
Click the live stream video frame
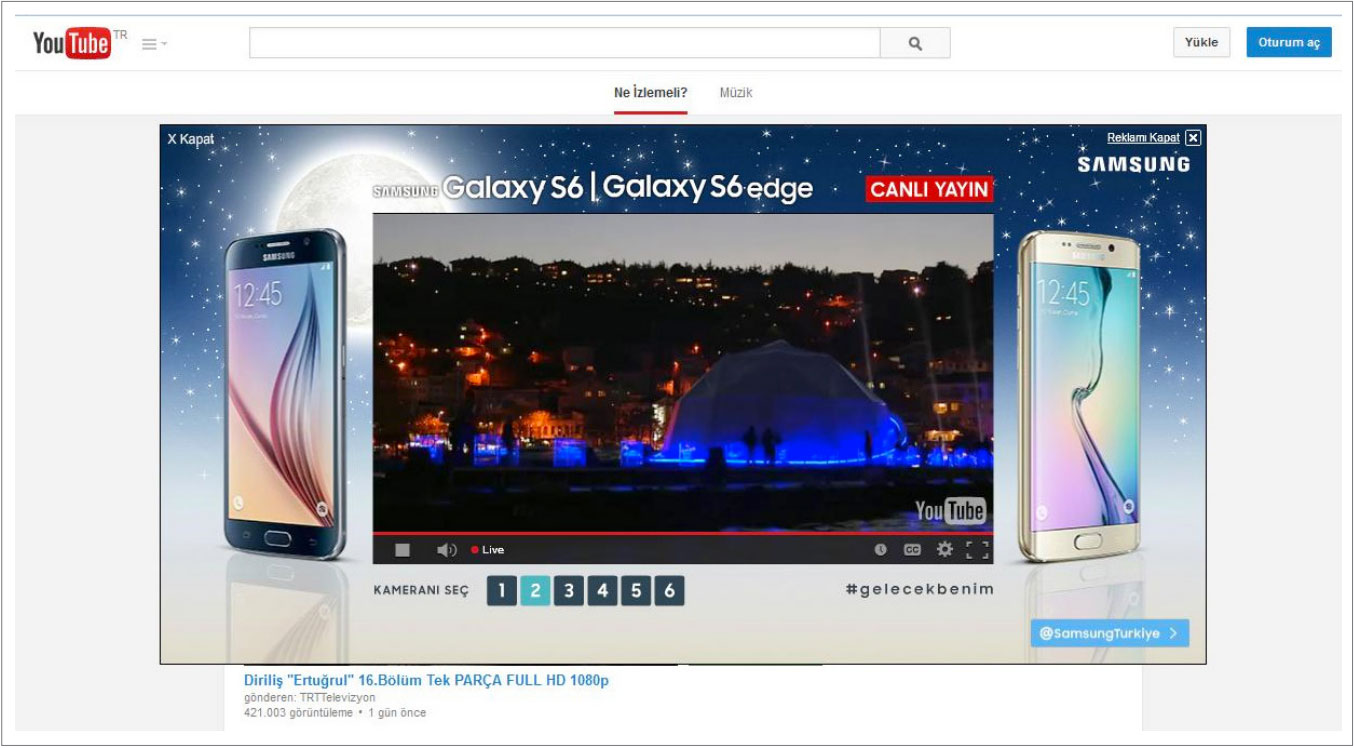tap(683, 372)
